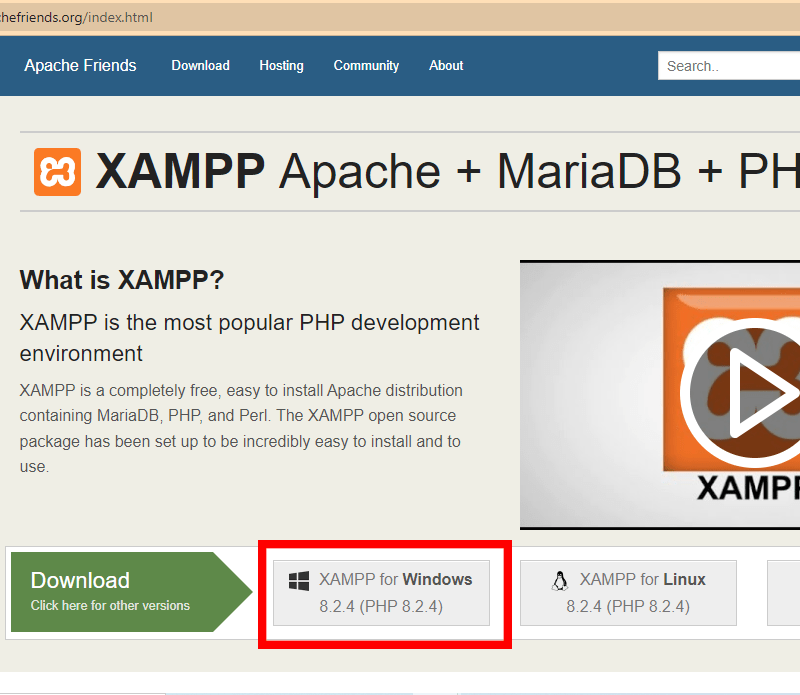Open the About menu
The width and height of the screenshot is (800, 695).
click(446, 65)
